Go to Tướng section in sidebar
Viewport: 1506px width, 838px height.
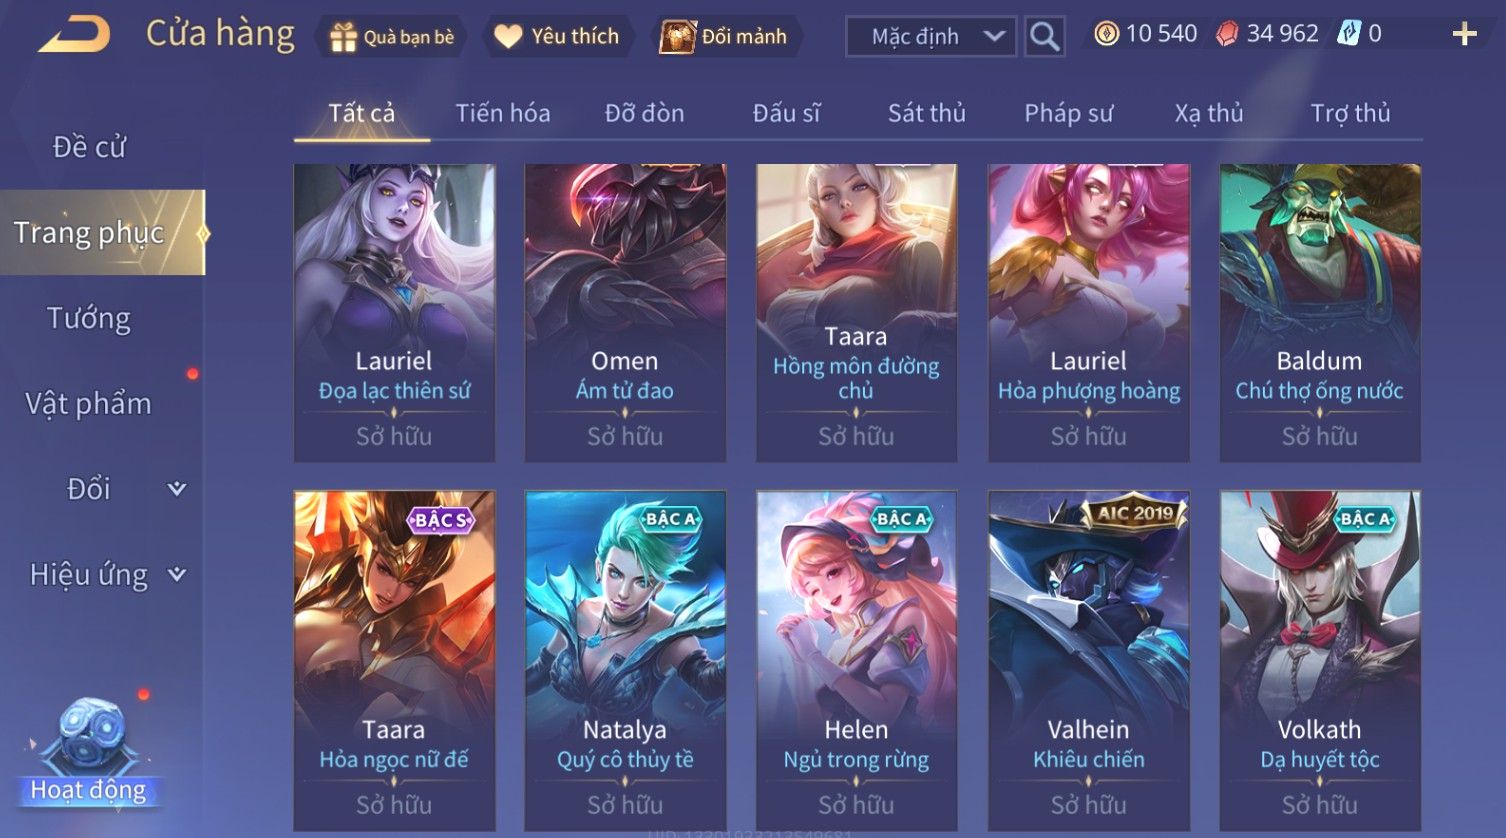89,318
